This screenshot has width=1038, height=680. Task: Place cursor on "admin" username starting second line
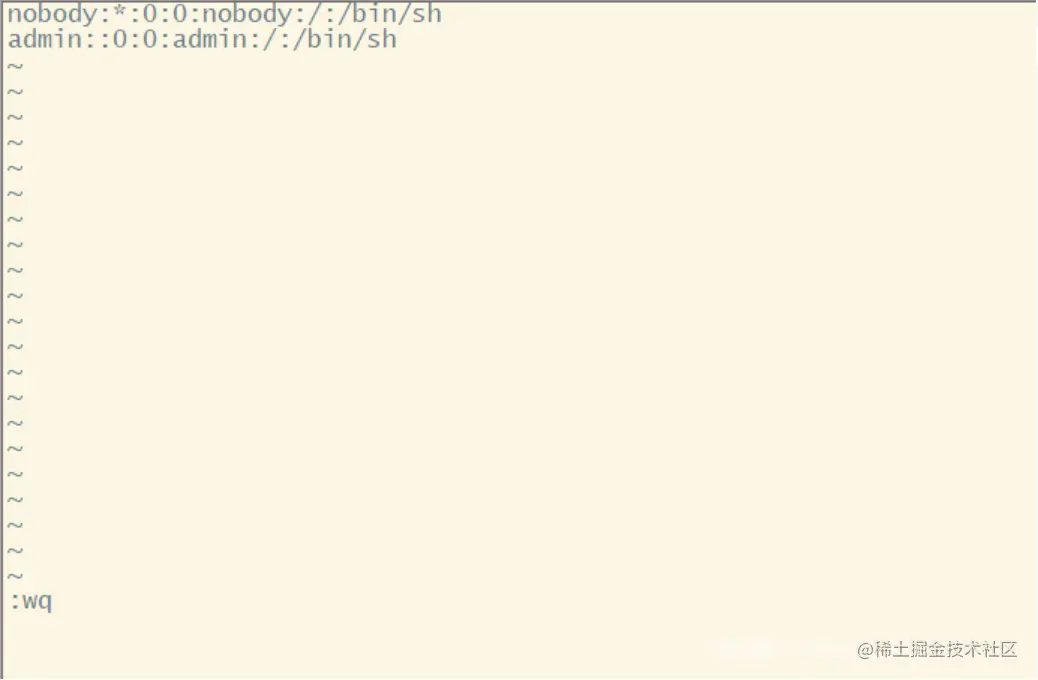click(45, 39)
